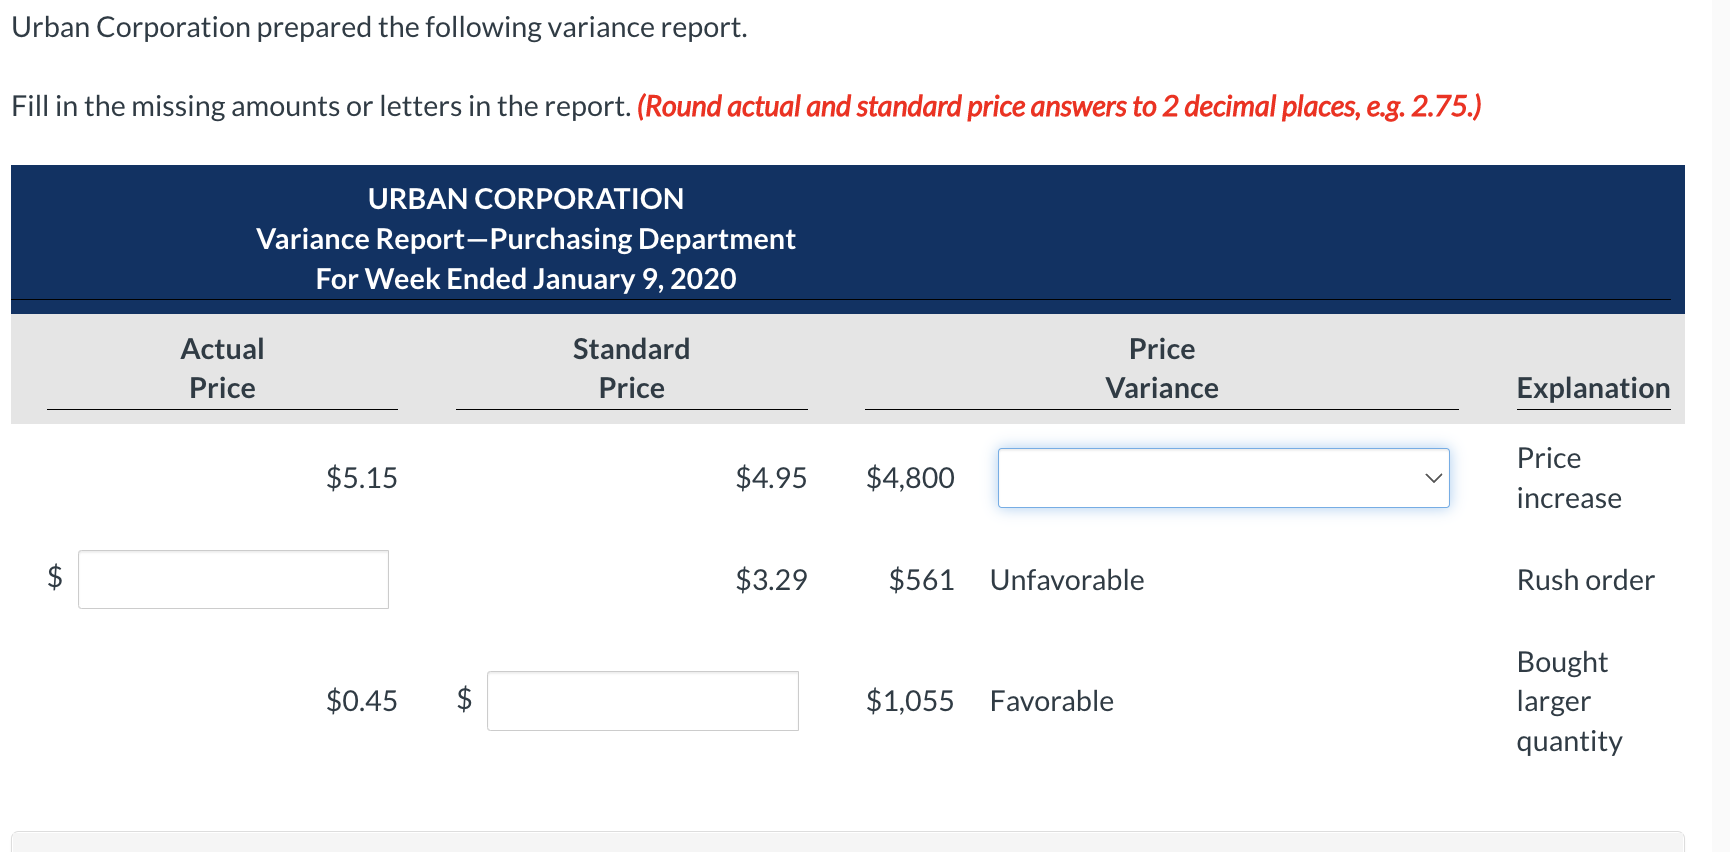Screen dimensions: 1730x852
Task: Click the Bought larger quantity explanation
Action: (1569, 701)
